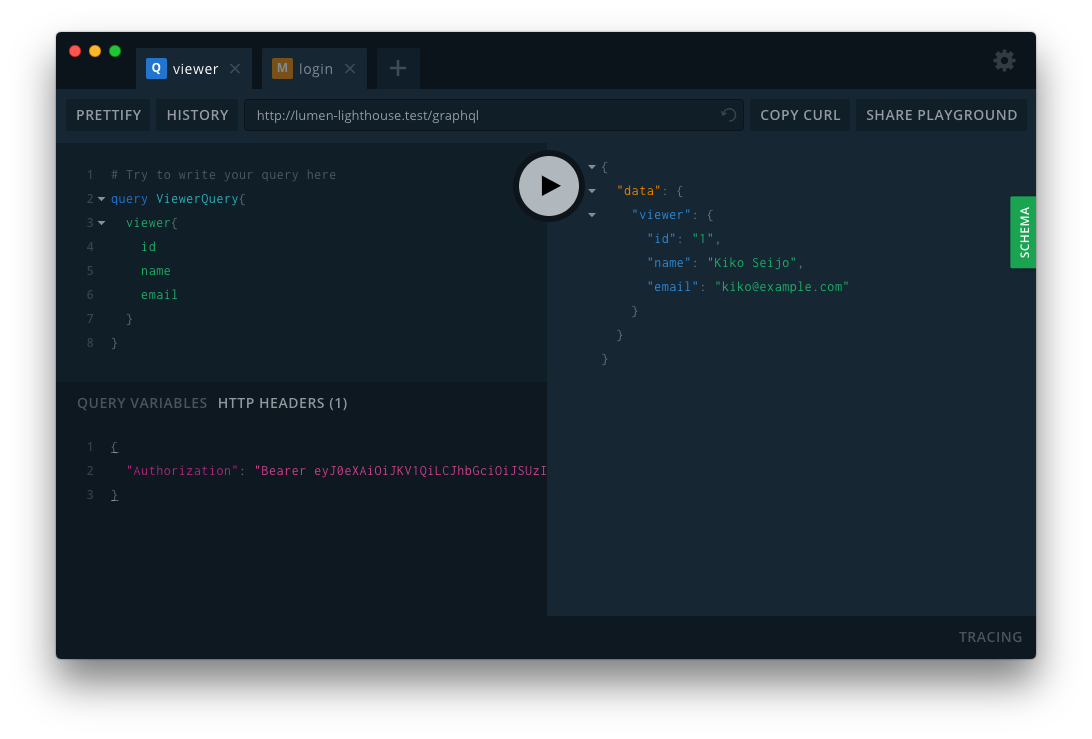
Task: Open the History panel
Action: [x=198, y=115]
